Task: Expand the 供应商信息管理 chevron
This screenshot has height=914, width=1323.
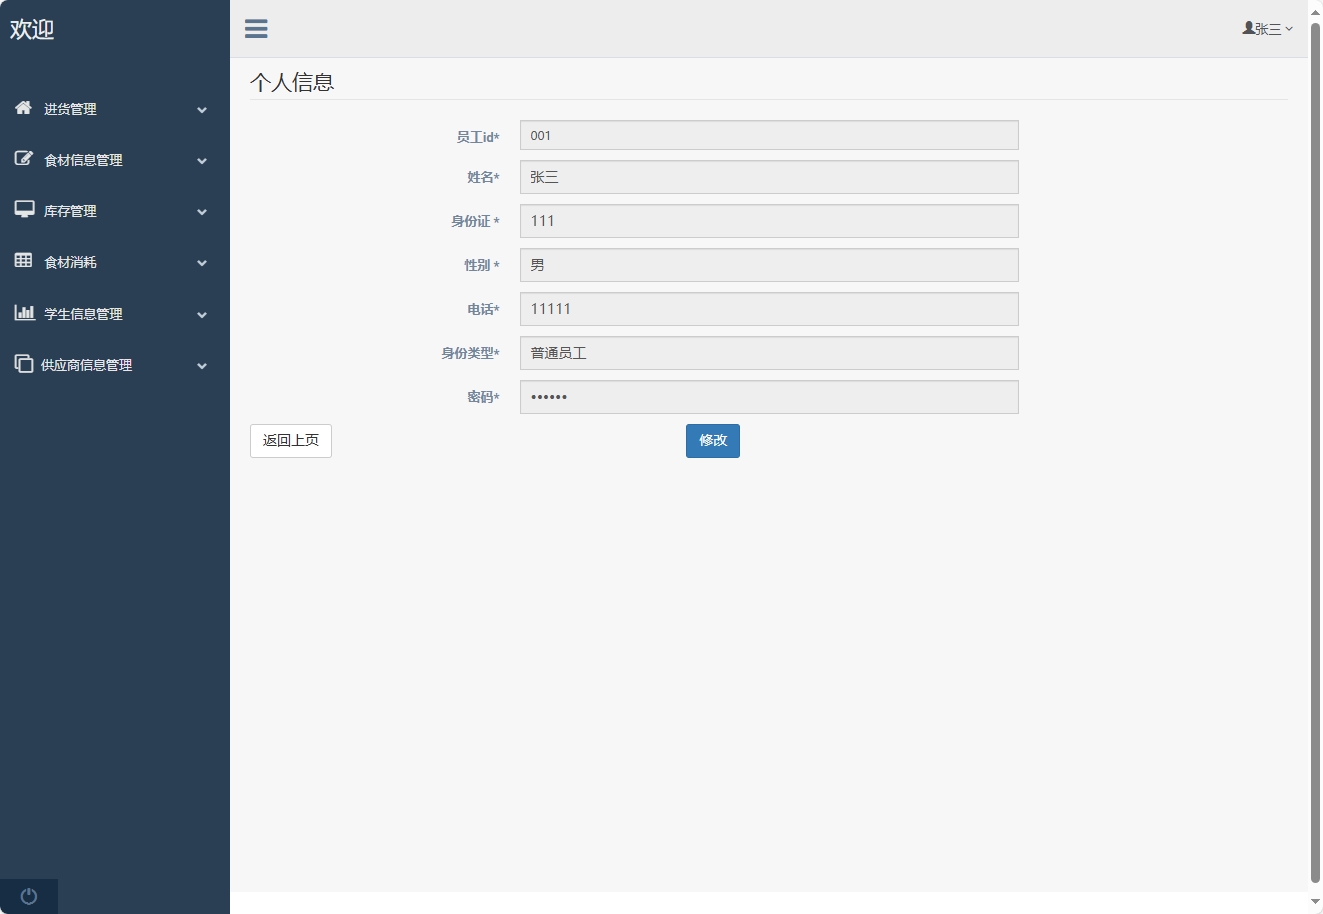Action: [x=202, y=366]
